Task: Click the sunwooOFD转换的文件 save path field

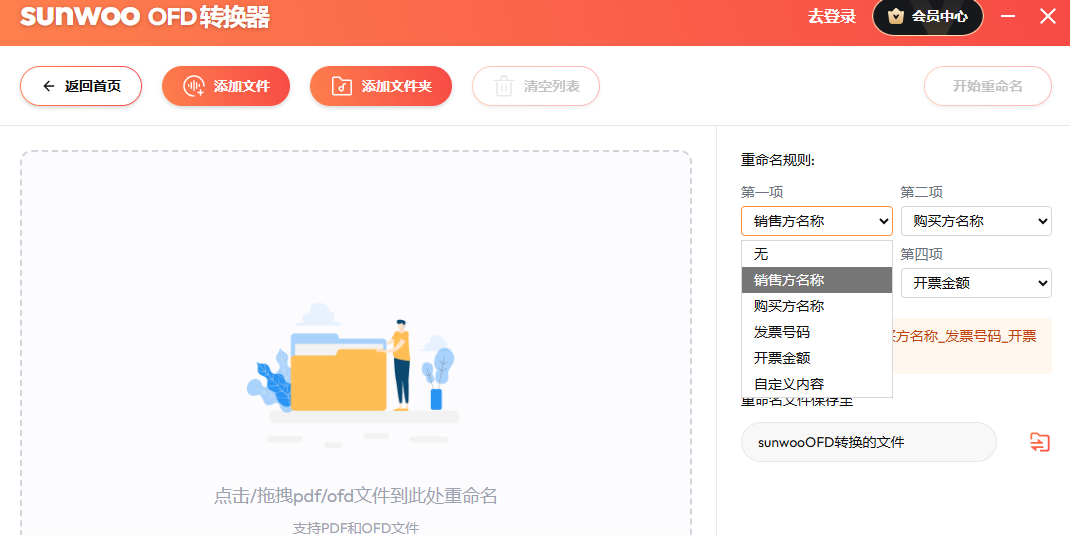Action: [868, 442]
